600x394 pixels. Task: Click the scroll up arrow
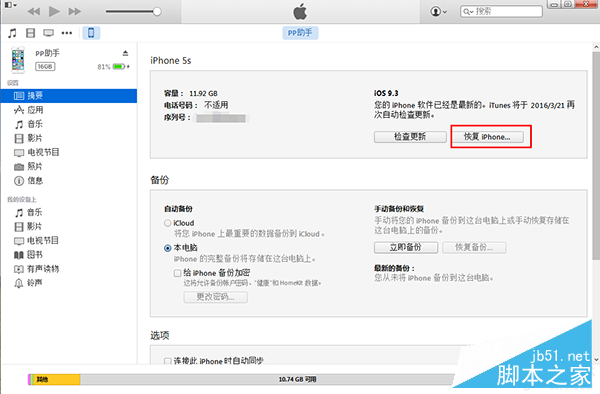pos(596,47)
